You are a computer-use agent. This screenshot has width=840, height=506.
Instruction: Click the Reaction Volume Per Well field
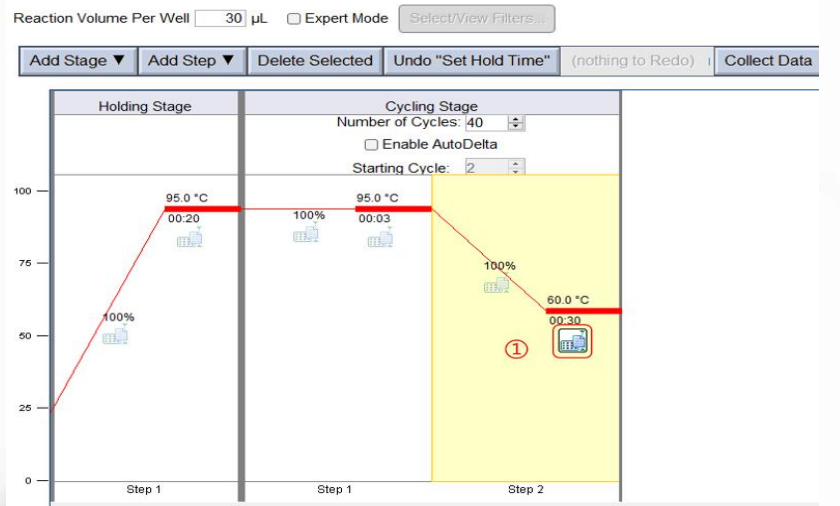(x=220, y=19)
